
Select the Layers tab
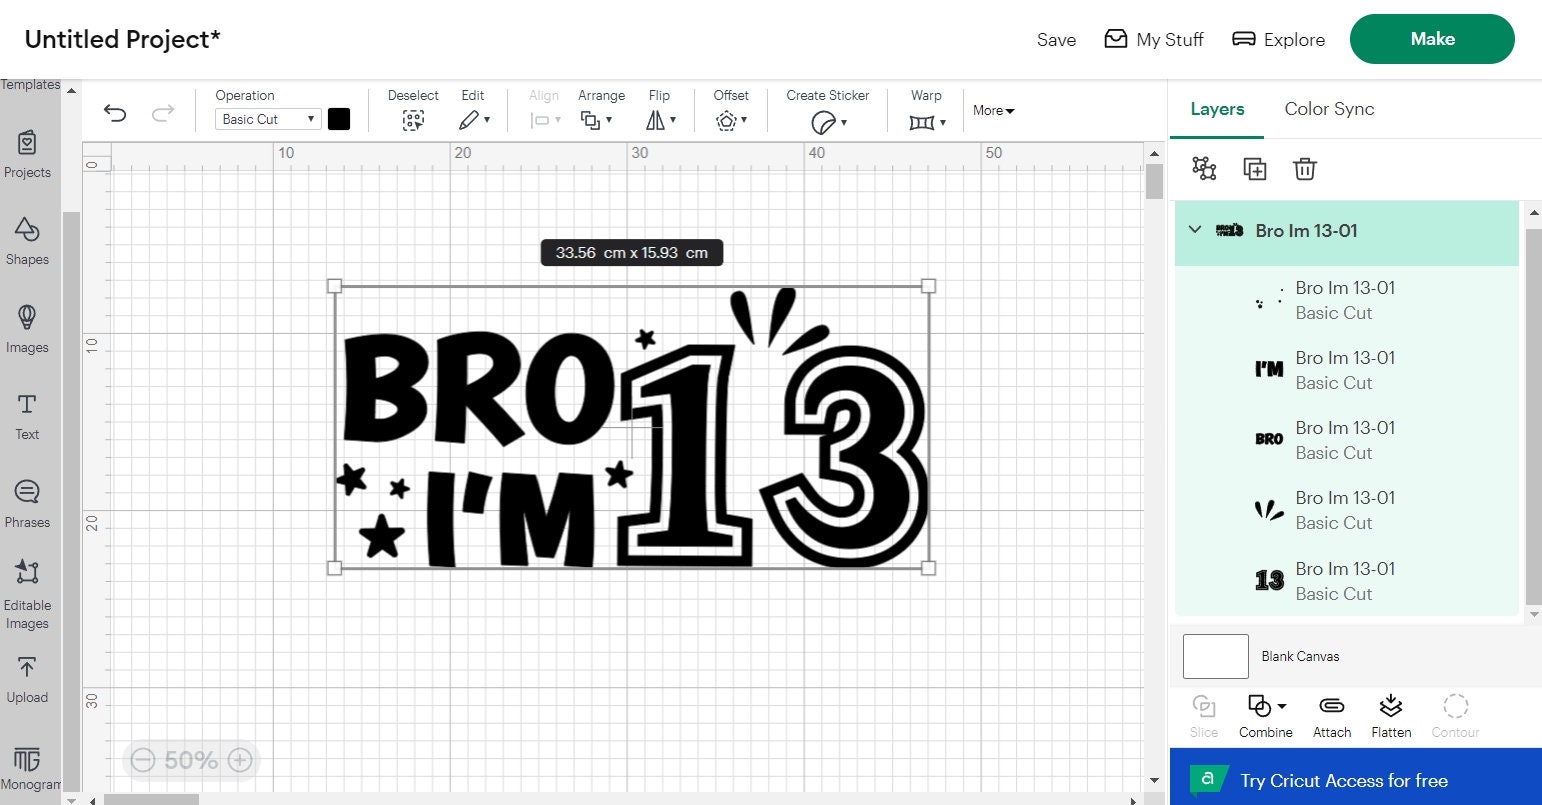click(x=1216, y=109)
